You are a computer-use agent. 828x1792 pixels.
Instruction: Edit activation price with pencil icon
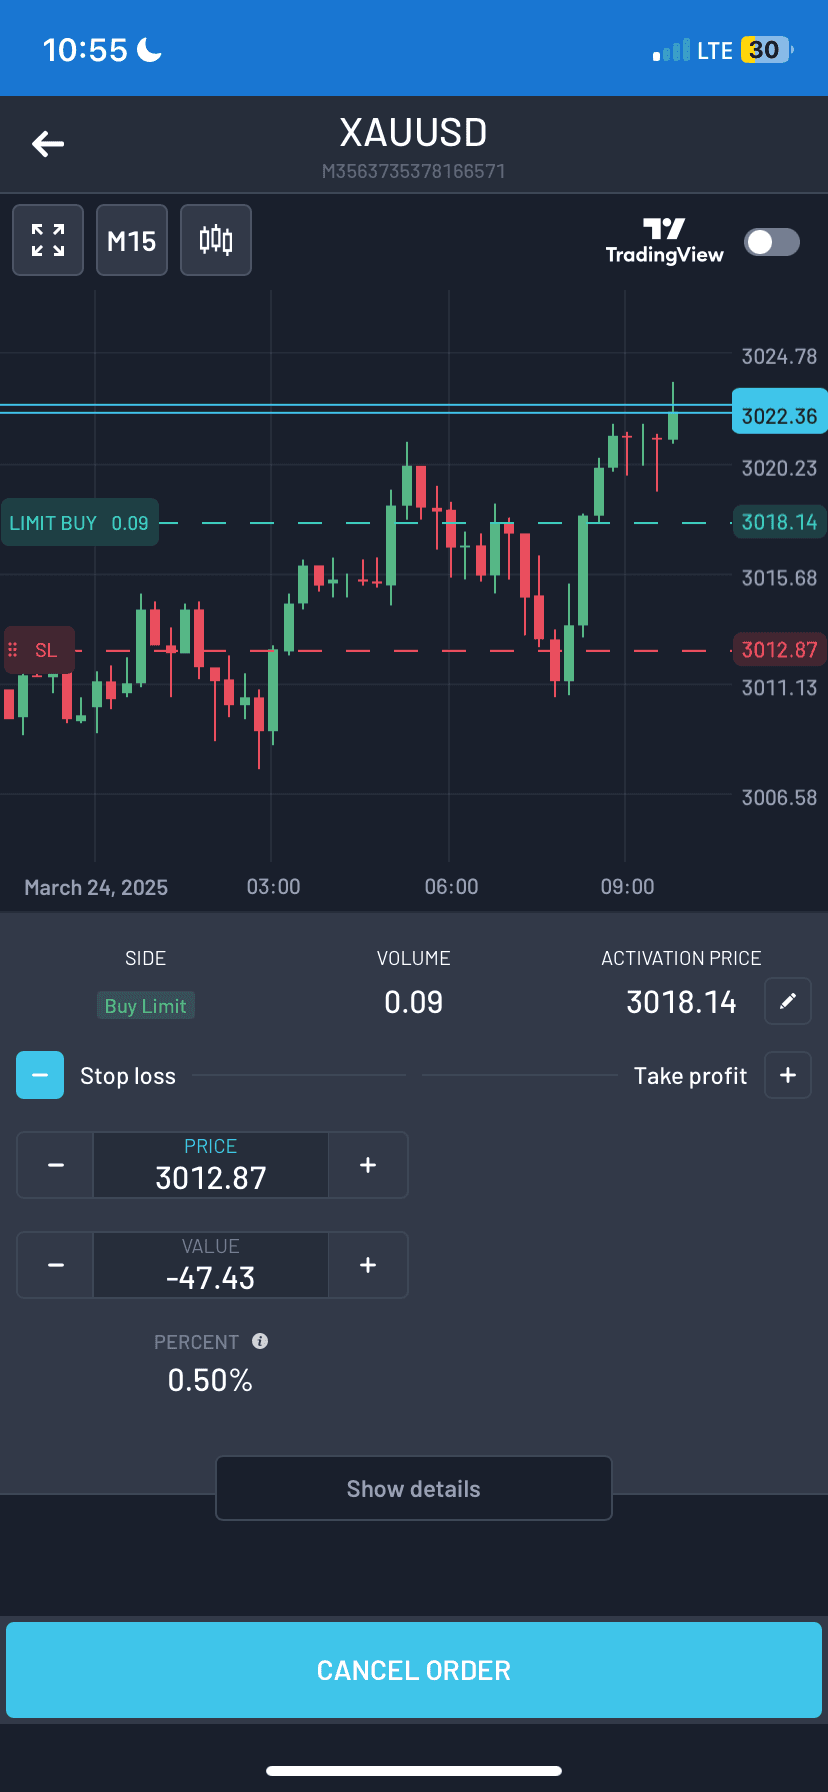788,1001
